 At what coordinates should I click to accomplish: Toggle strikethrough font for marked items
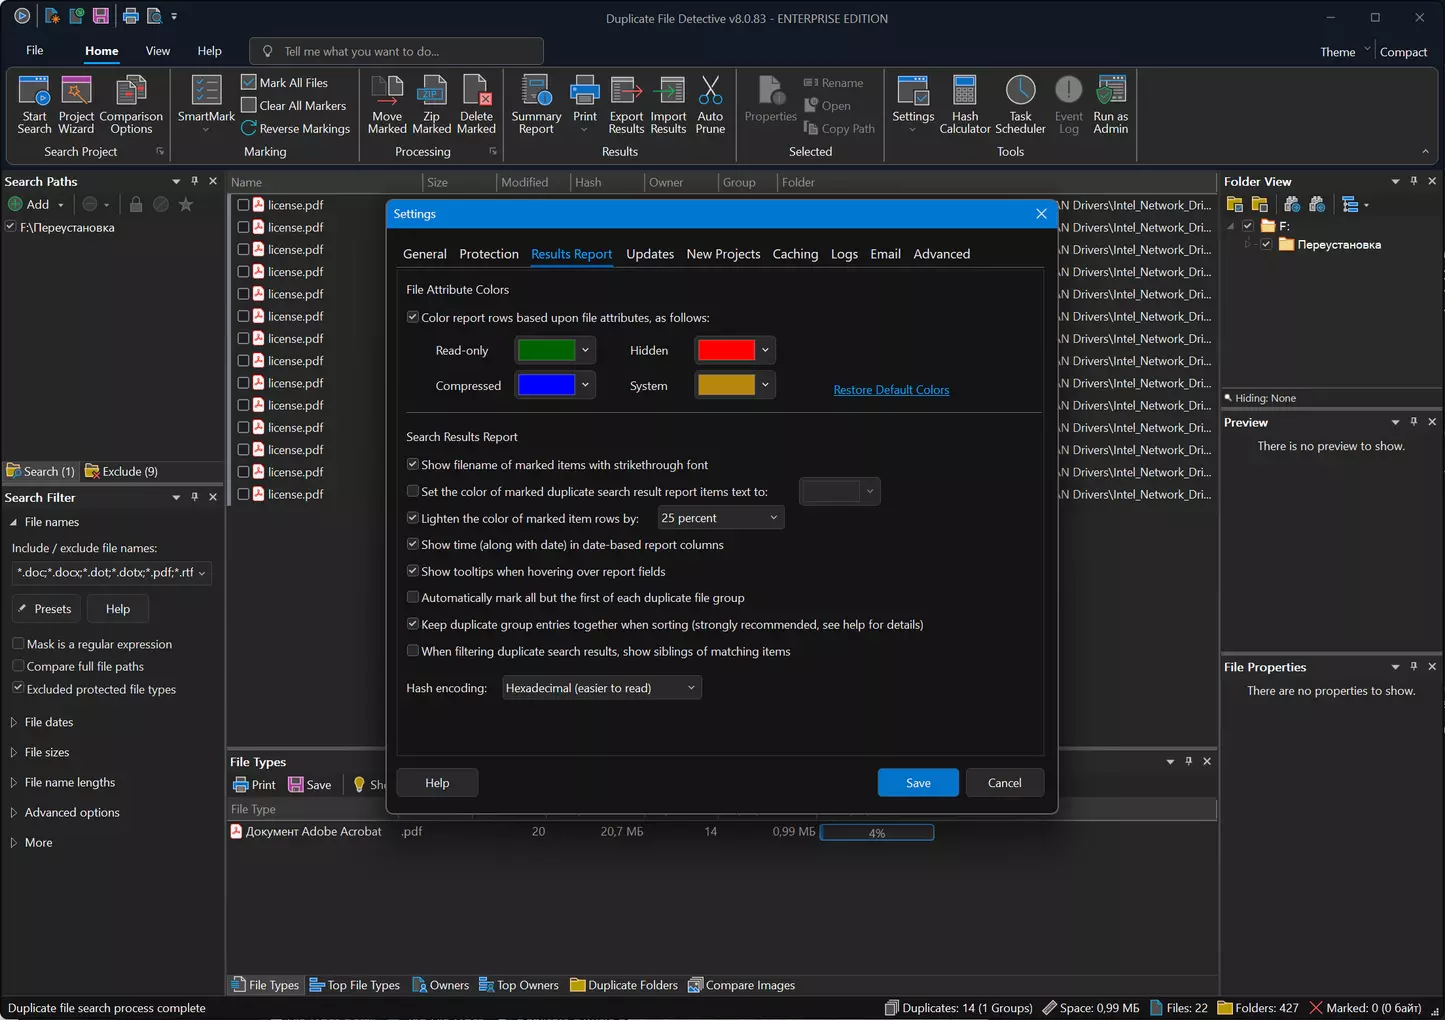point(412,464)
